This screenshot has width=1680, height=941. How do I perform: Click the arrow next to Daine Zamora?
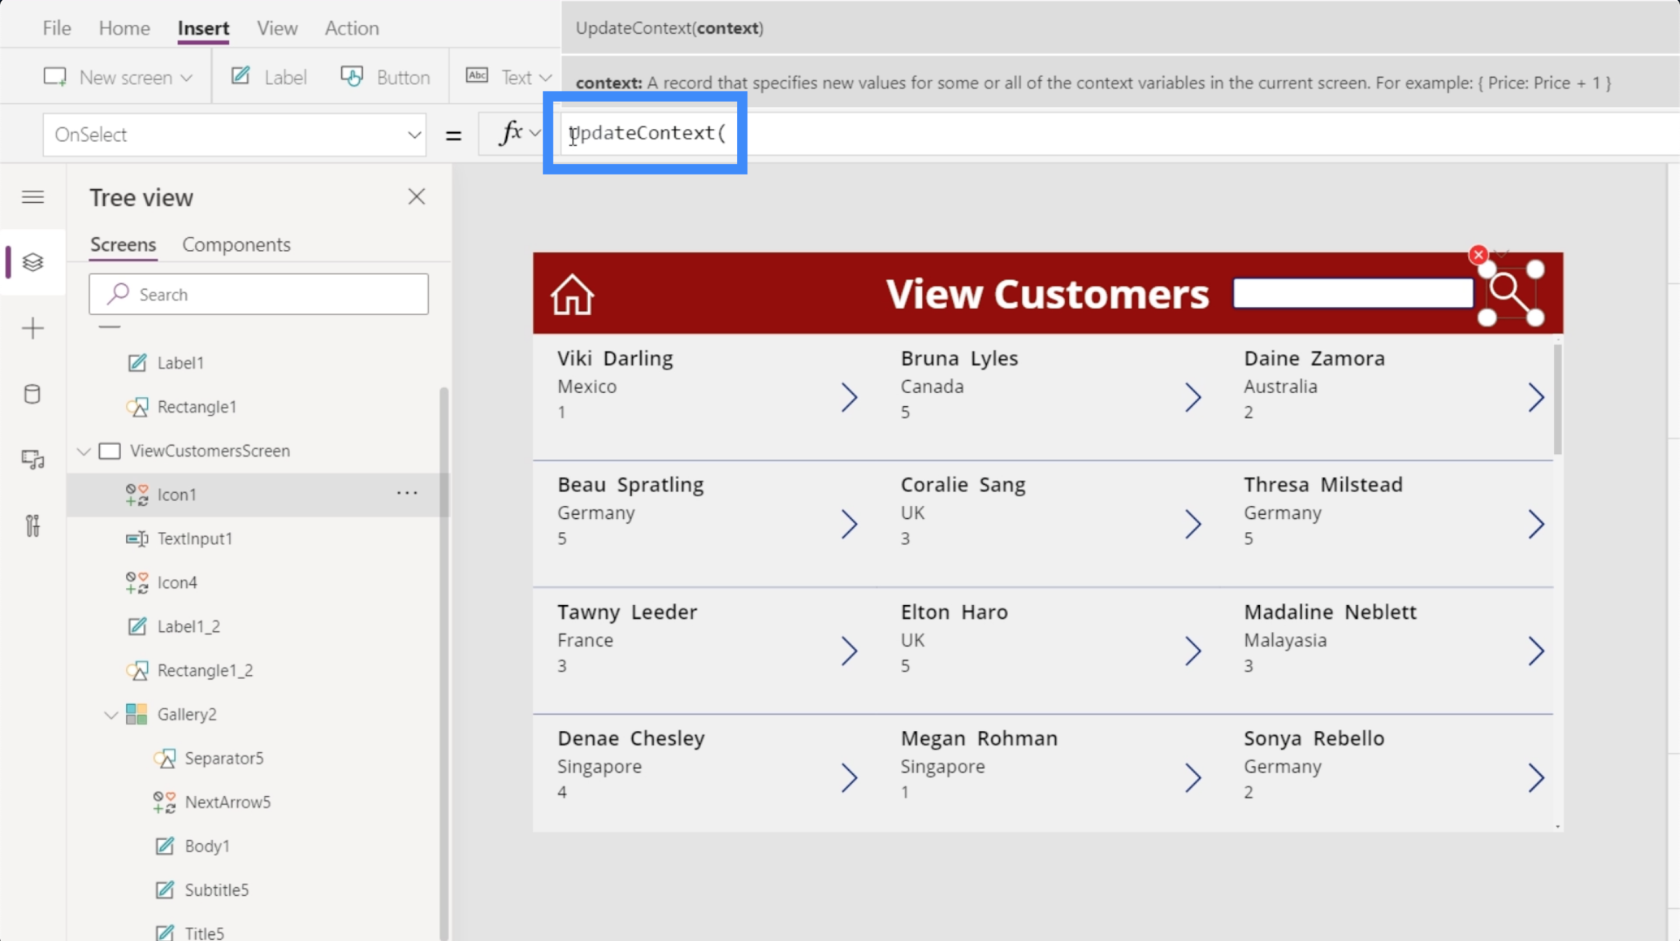(x=1536, y=398)
